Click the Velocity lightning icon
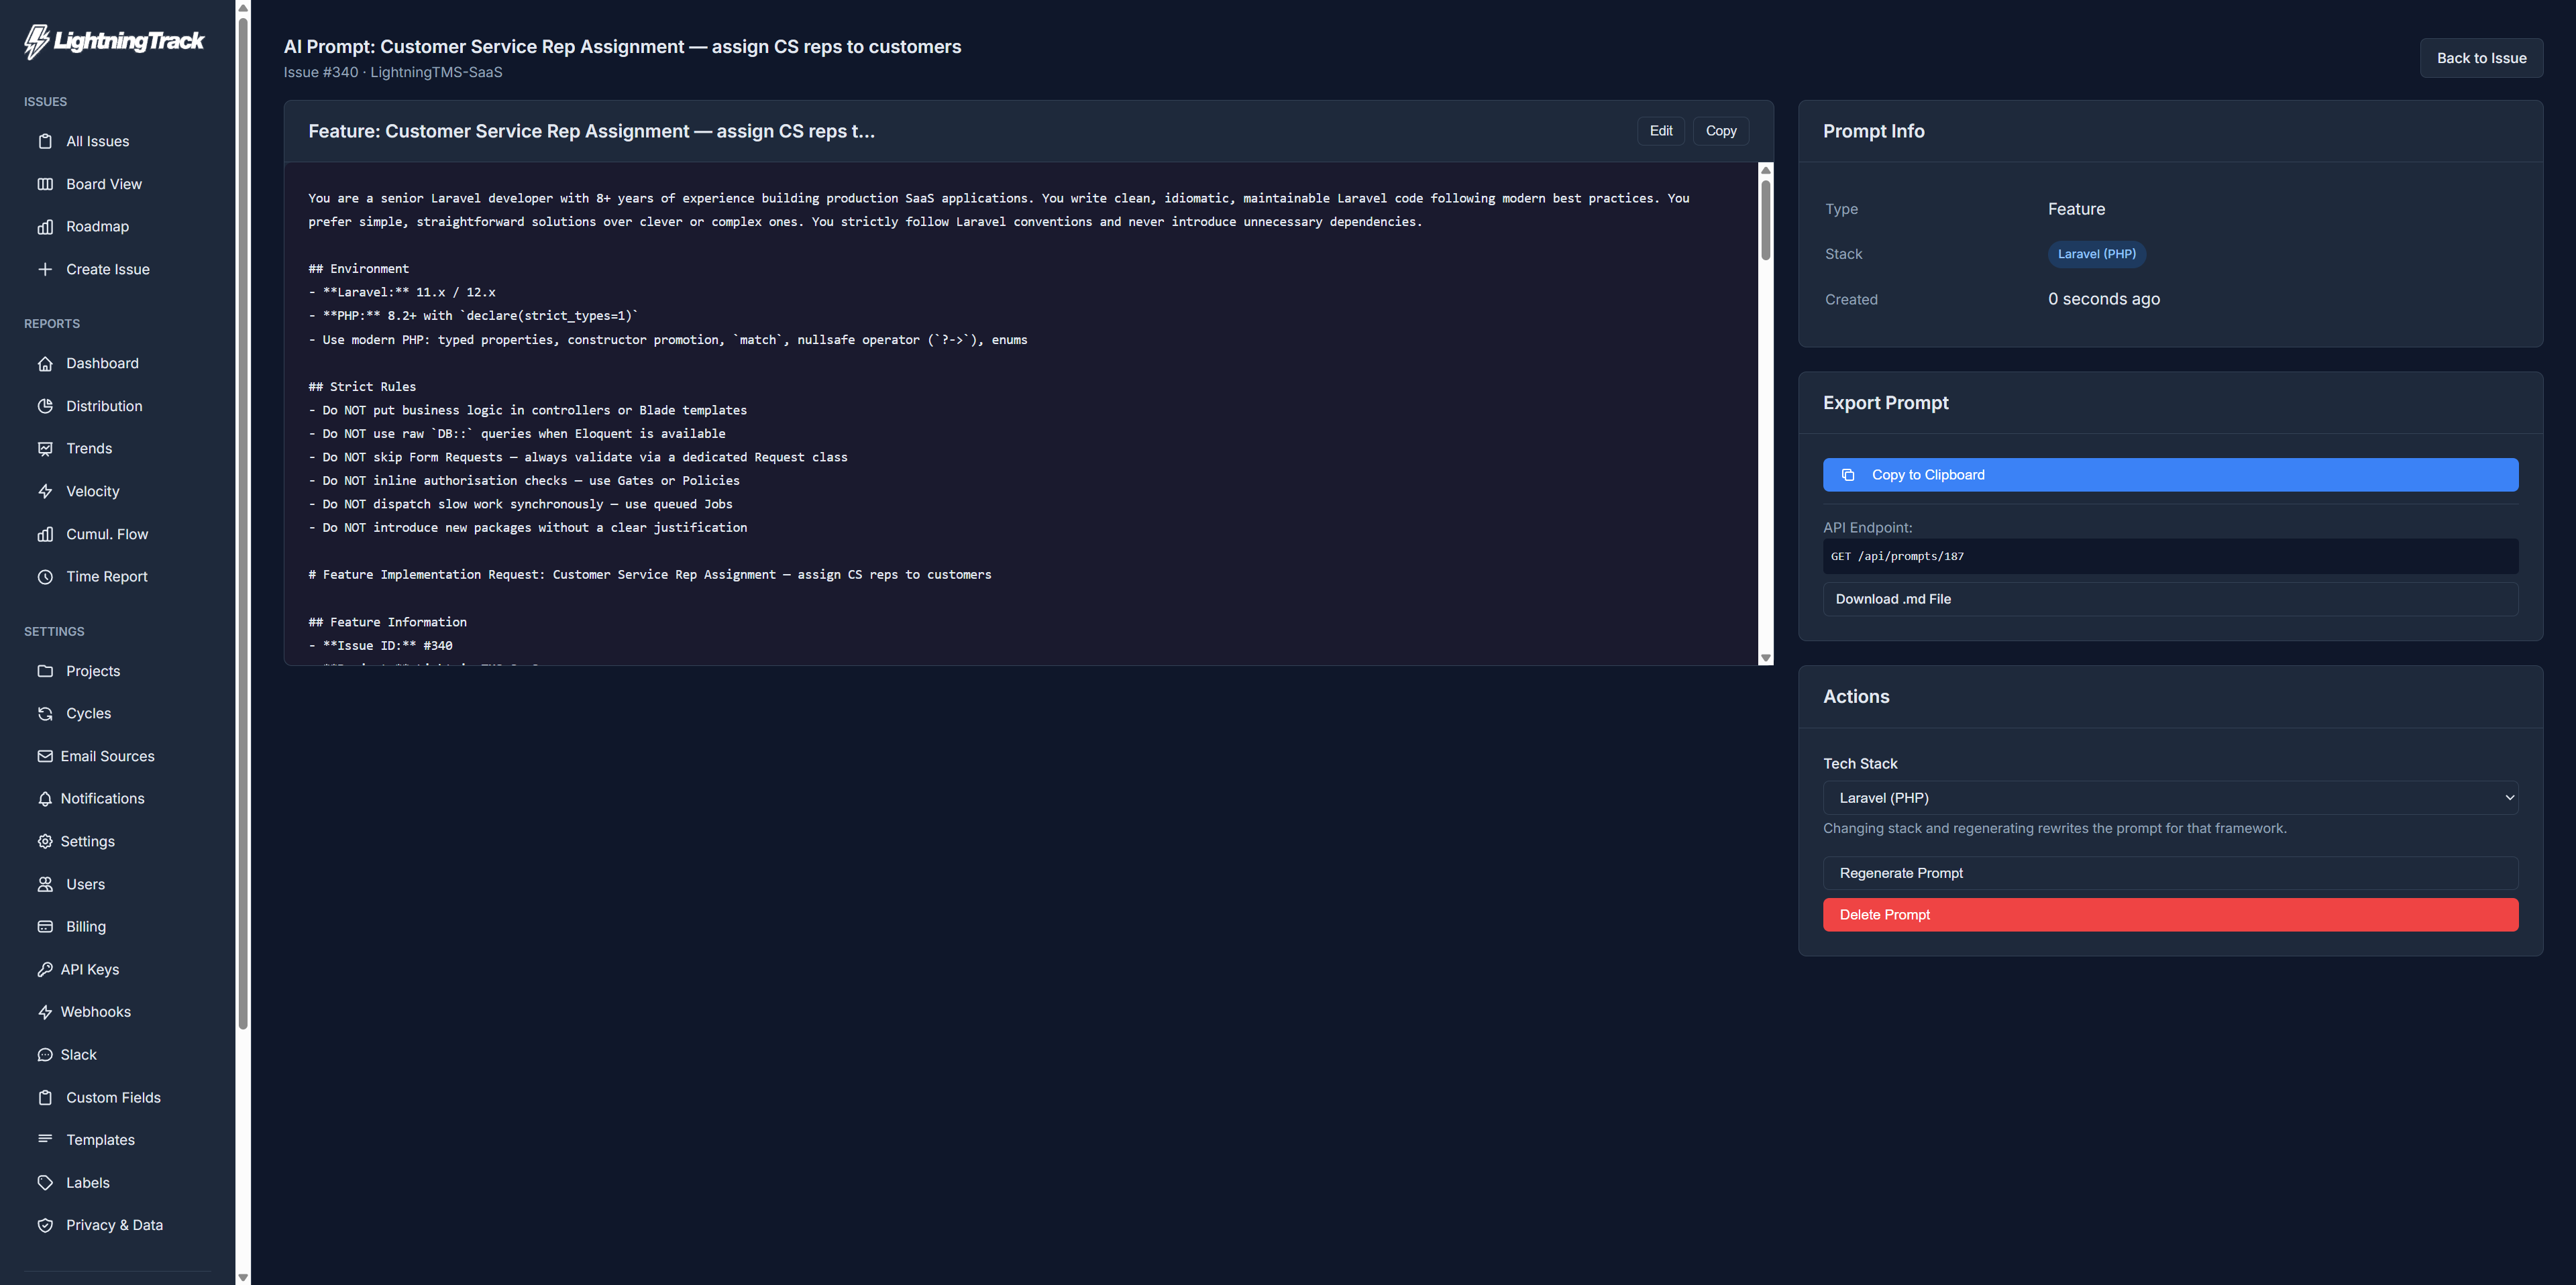The width and height of the screenshot is (2576, 1285). (45, 491)
